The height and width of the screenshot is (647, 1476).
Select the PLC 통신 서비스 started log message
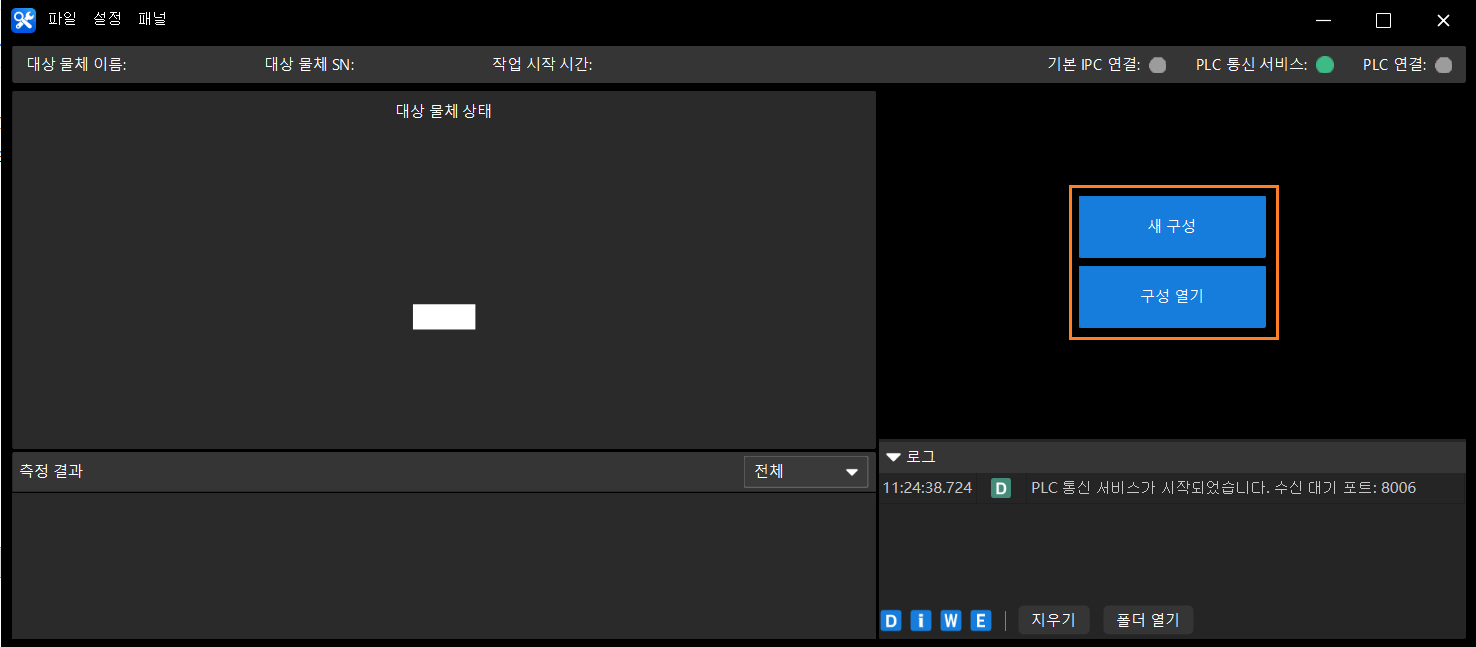click(1223, 488)
